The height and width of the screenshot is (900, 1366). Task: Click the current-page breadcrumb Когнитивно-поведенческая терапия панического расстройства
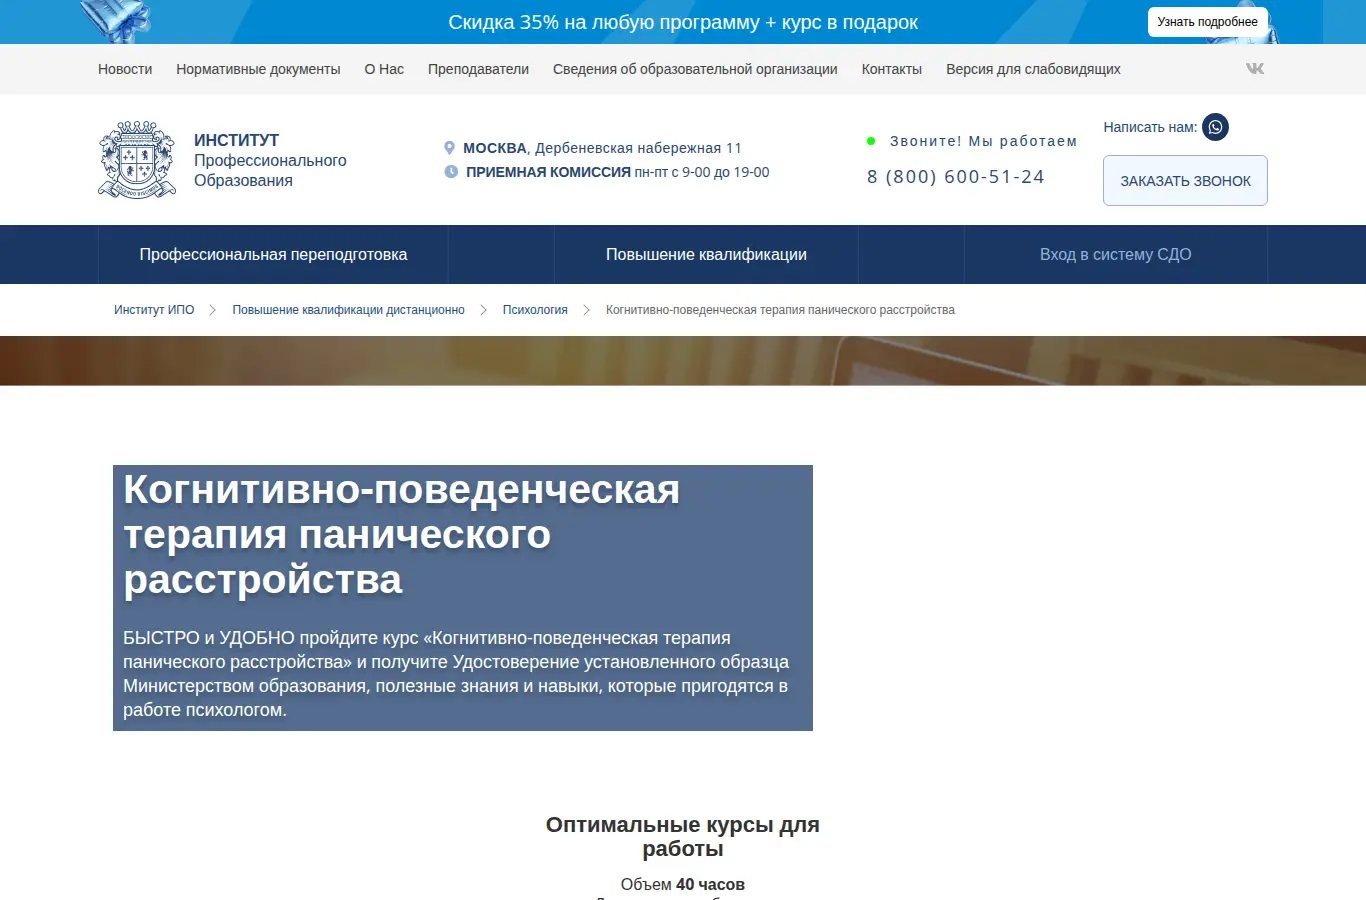click(x=780, y=310)
